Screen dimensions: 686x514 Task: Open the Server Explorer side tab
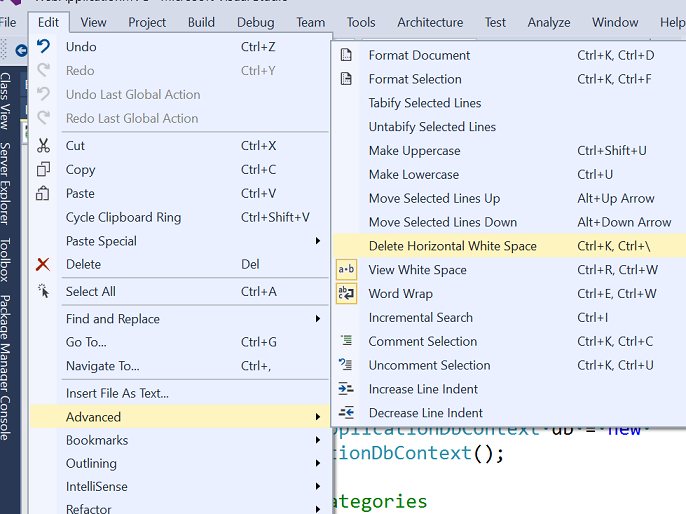6,183
